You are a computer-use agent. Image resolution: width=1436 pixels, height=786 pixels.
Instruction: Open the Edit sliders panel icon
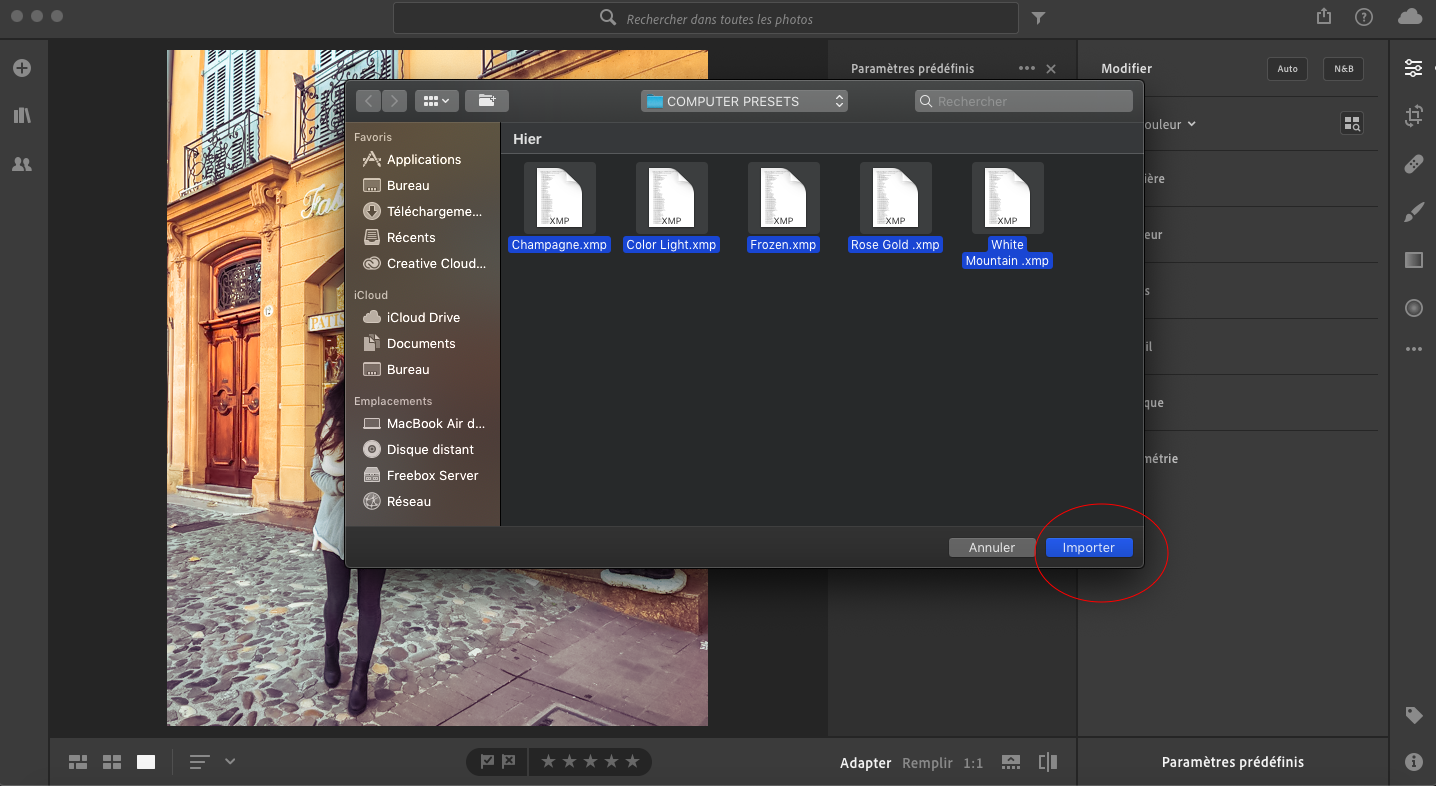pos(1413,68)
